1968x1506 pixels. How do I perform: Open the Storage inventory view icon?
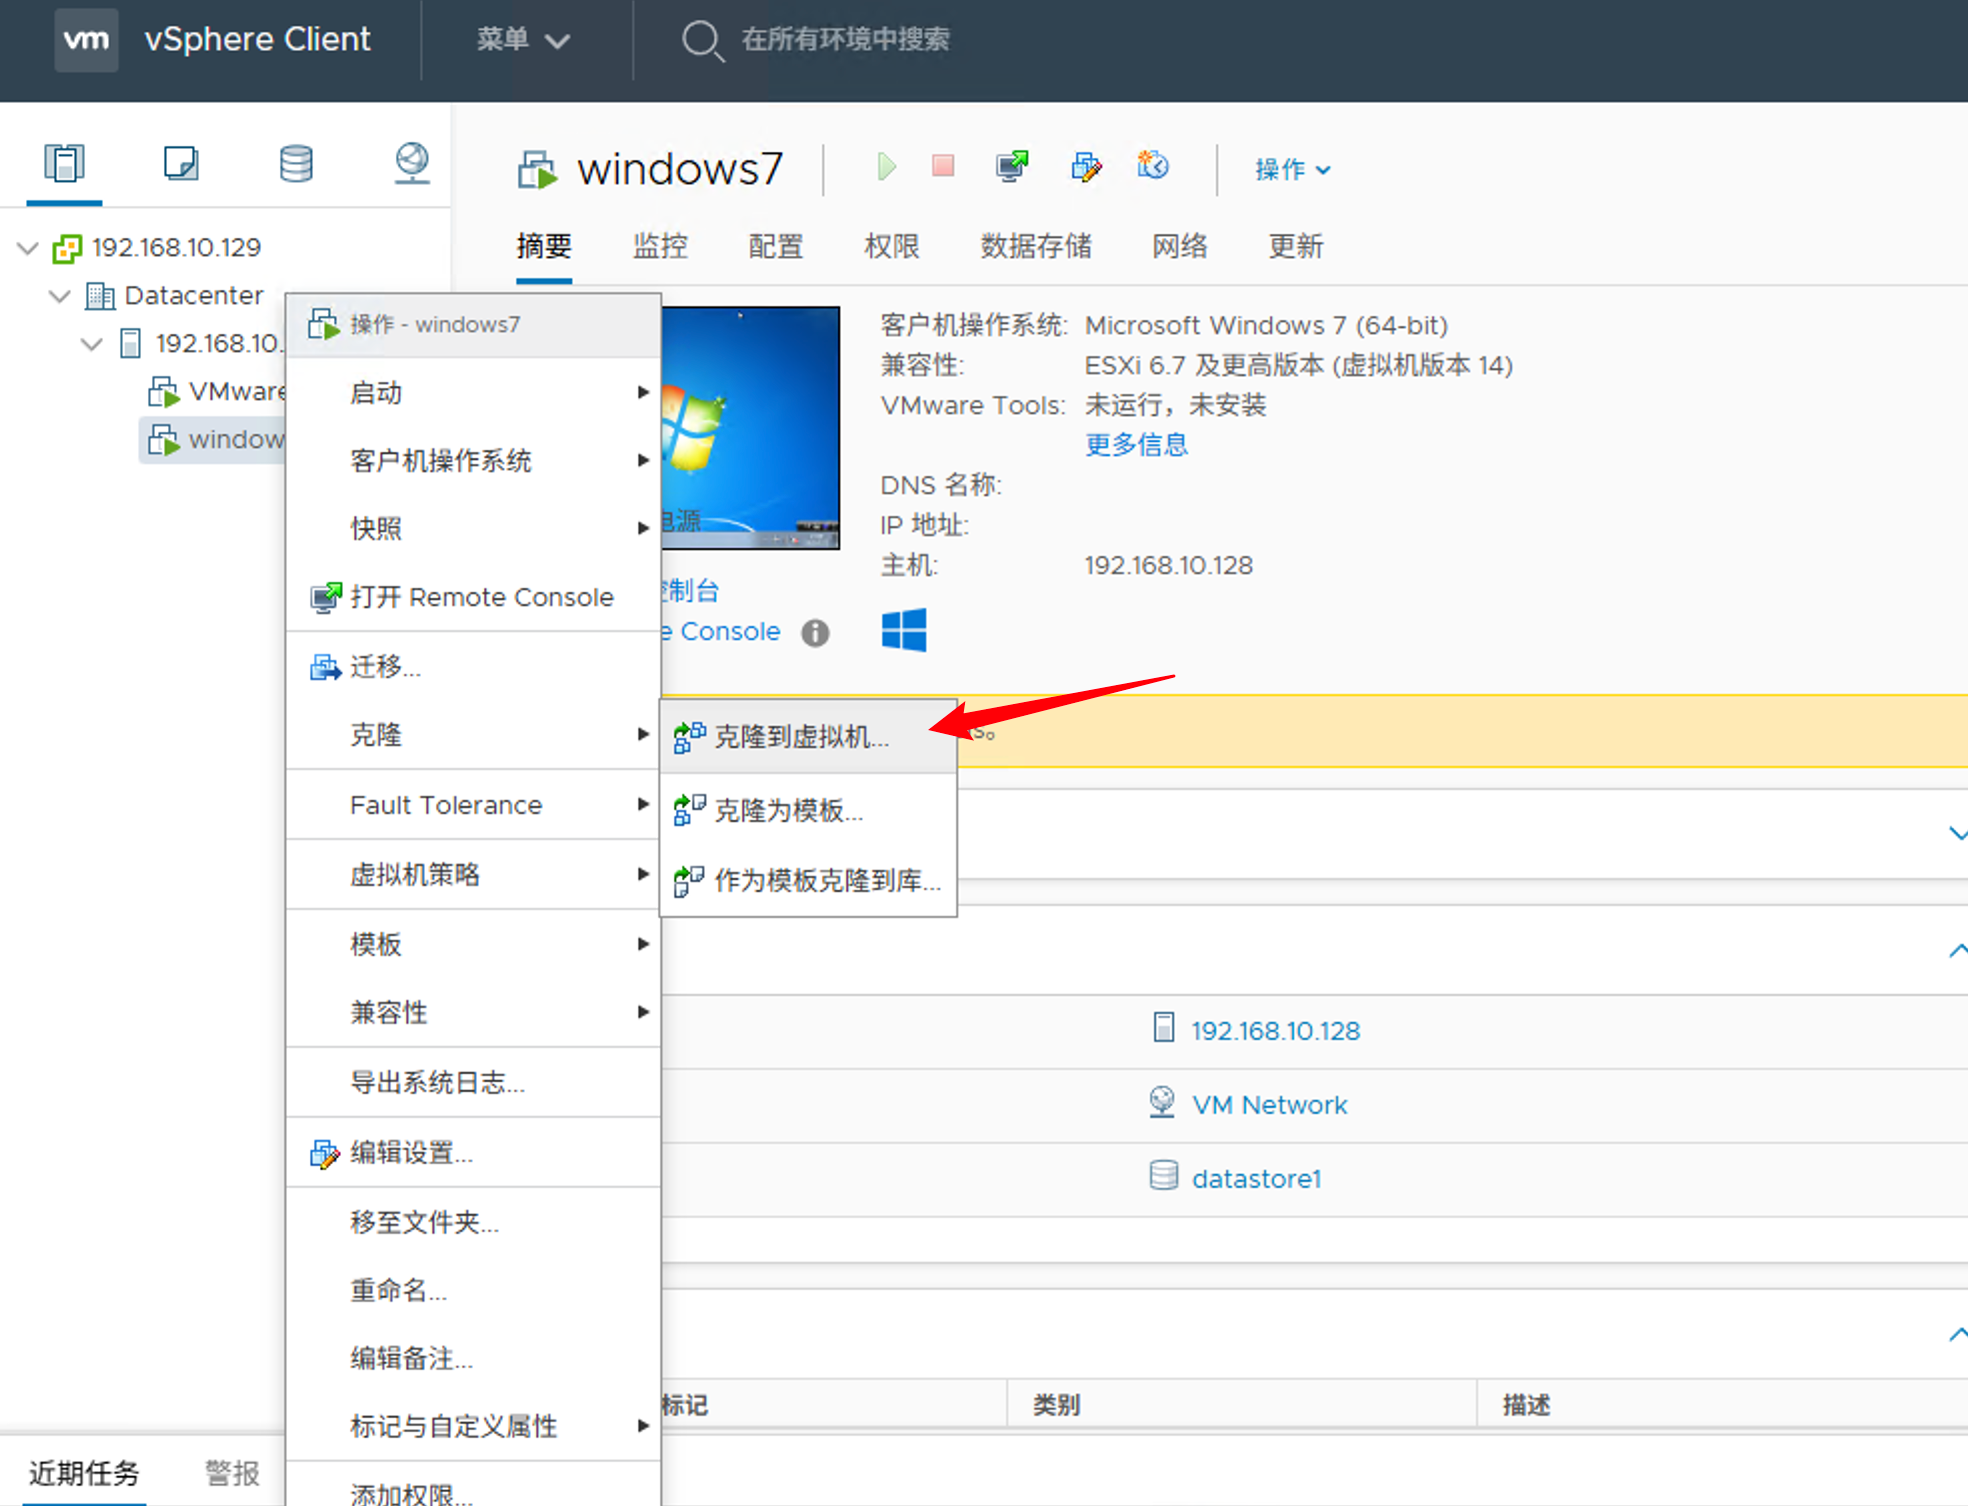296,163
